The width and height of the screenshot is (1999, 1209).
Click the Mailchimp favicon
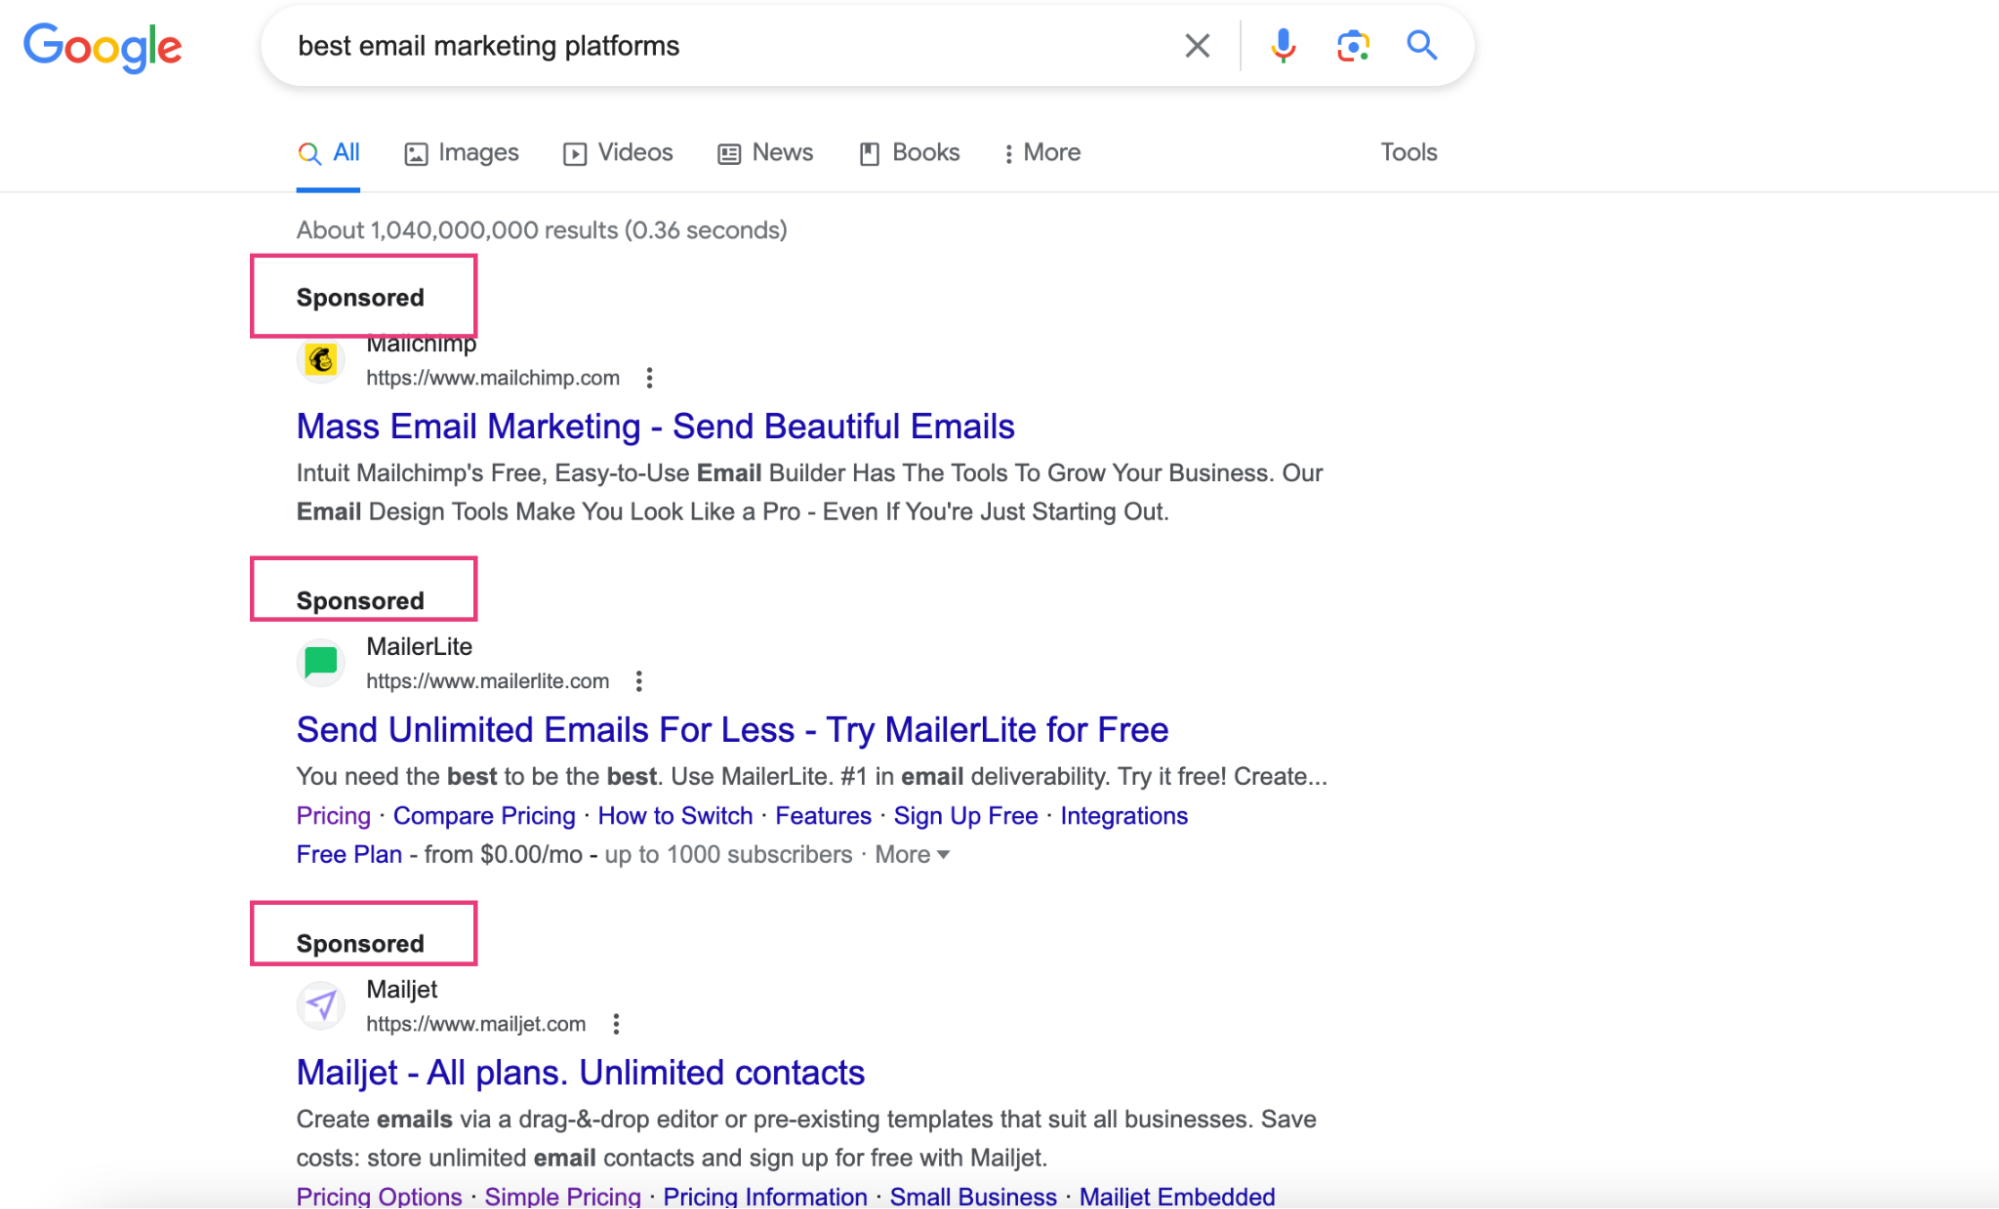coord(321,360)
